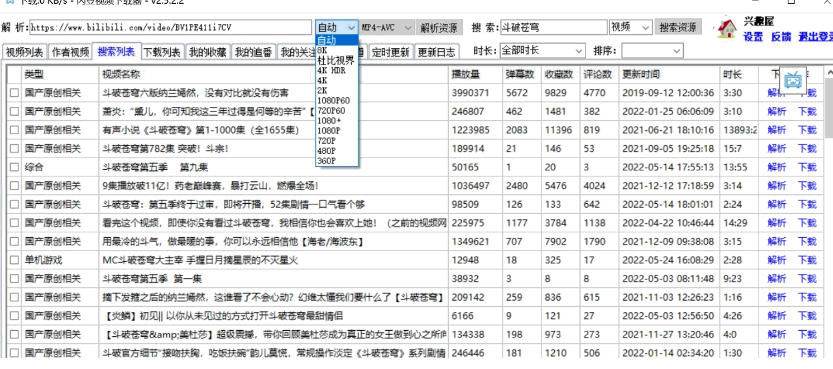Click the 解析 URL input field

[x=171, y=28]
